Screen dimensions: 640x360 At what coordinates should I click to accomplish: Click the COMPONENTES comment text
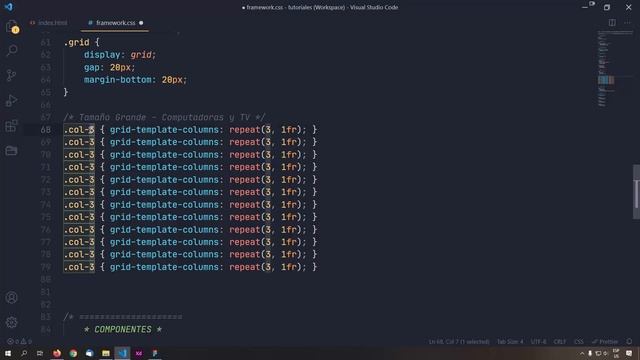tap(122, 329)
